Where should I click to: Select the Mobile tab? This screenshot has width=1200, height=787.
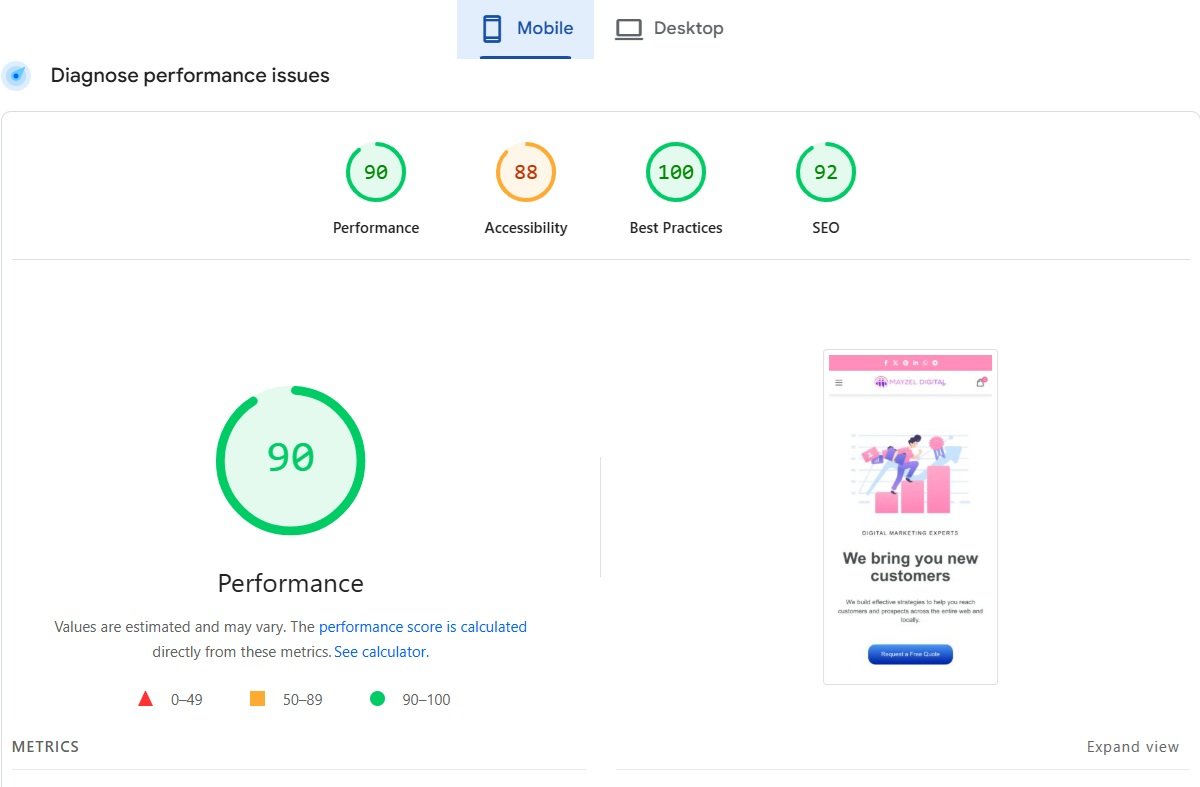[524, 28]
